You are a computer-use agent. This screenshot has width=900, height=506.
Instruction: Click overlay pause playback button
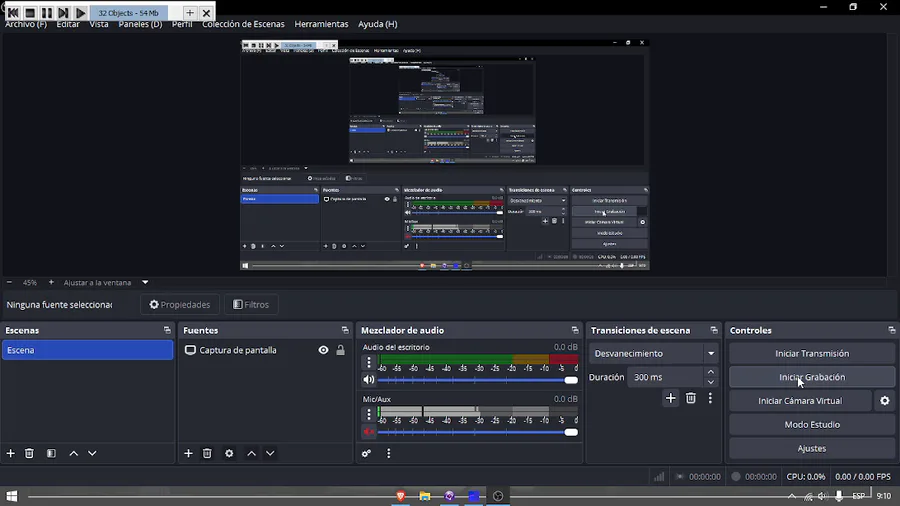[46, 13]
